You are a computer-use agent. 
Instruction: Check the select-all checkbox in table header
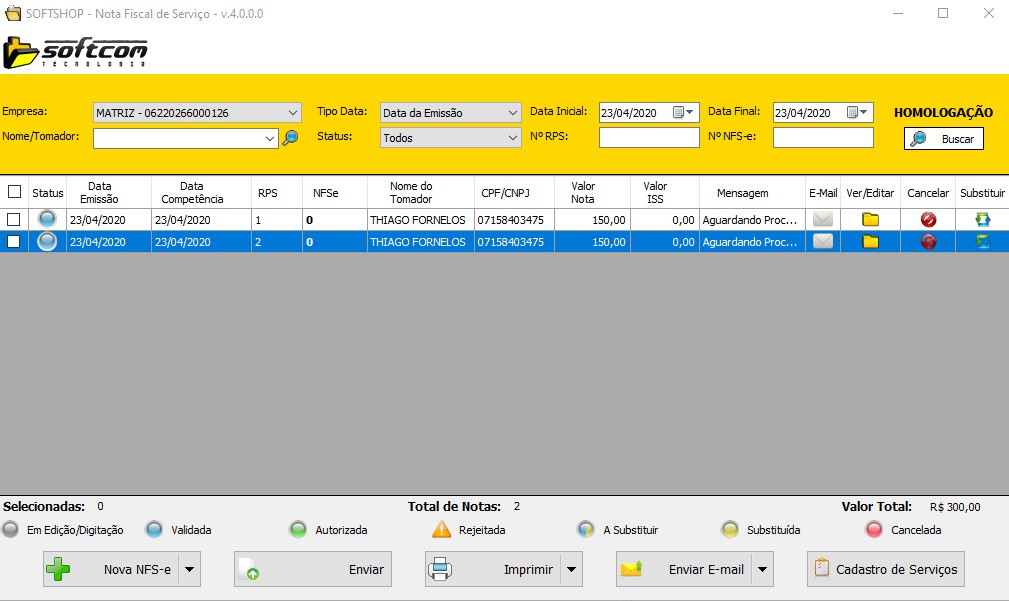[x=14, y=192]
